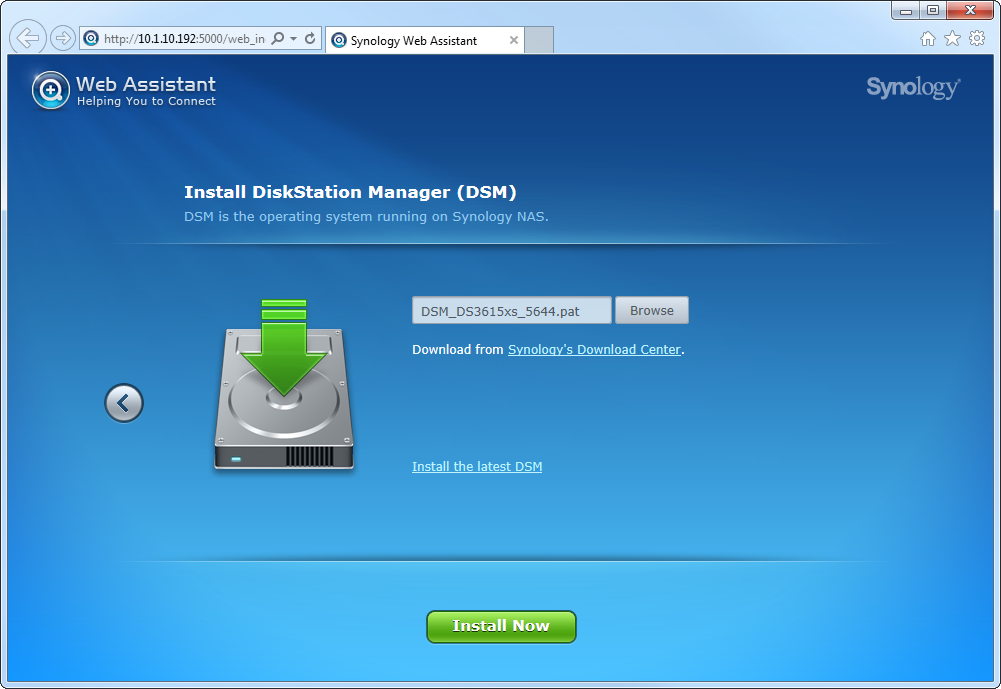Go back with the round chevron button
Viewport: 1001px width, 689px height.
click(124, 403)
